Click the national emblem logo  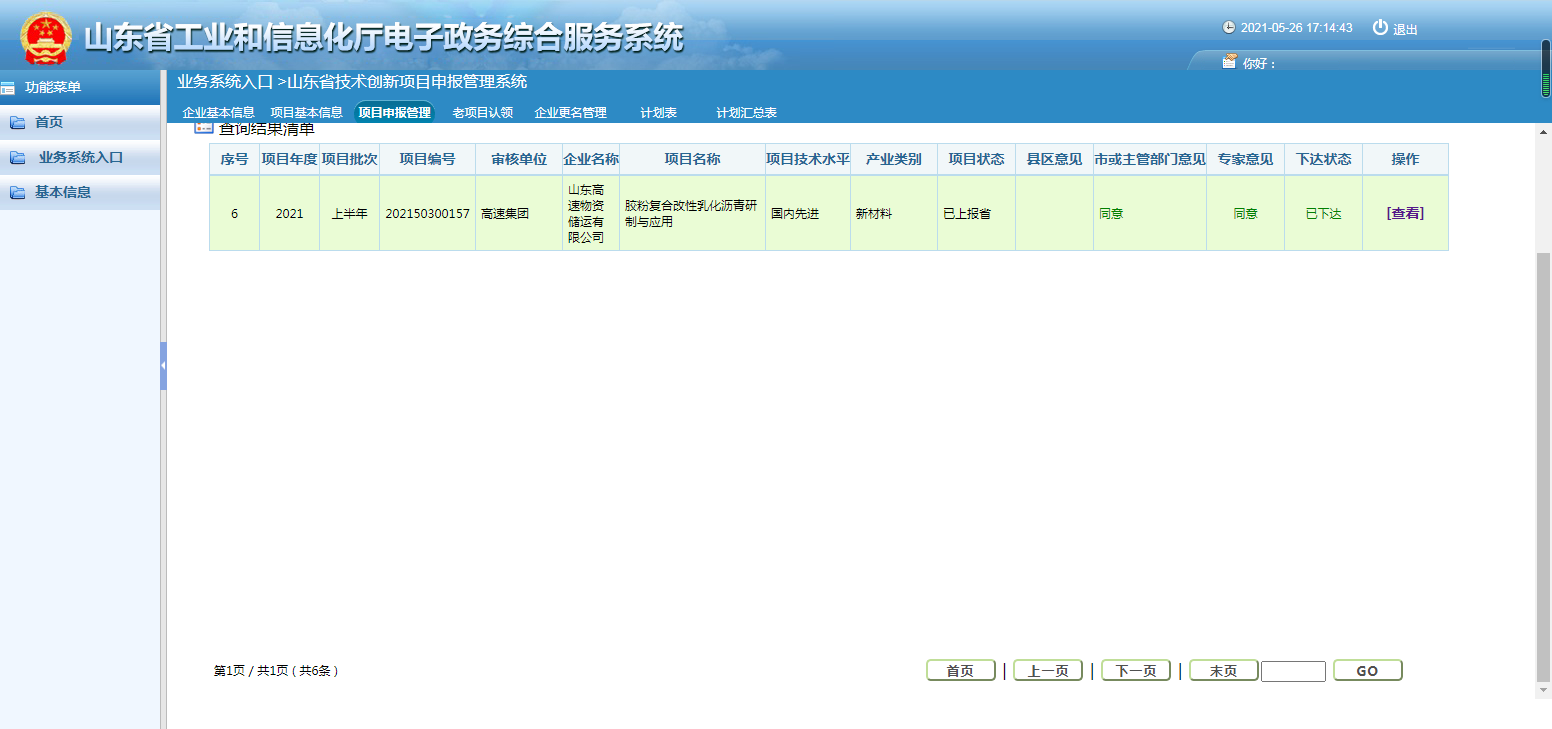click(x=45, y=38)
